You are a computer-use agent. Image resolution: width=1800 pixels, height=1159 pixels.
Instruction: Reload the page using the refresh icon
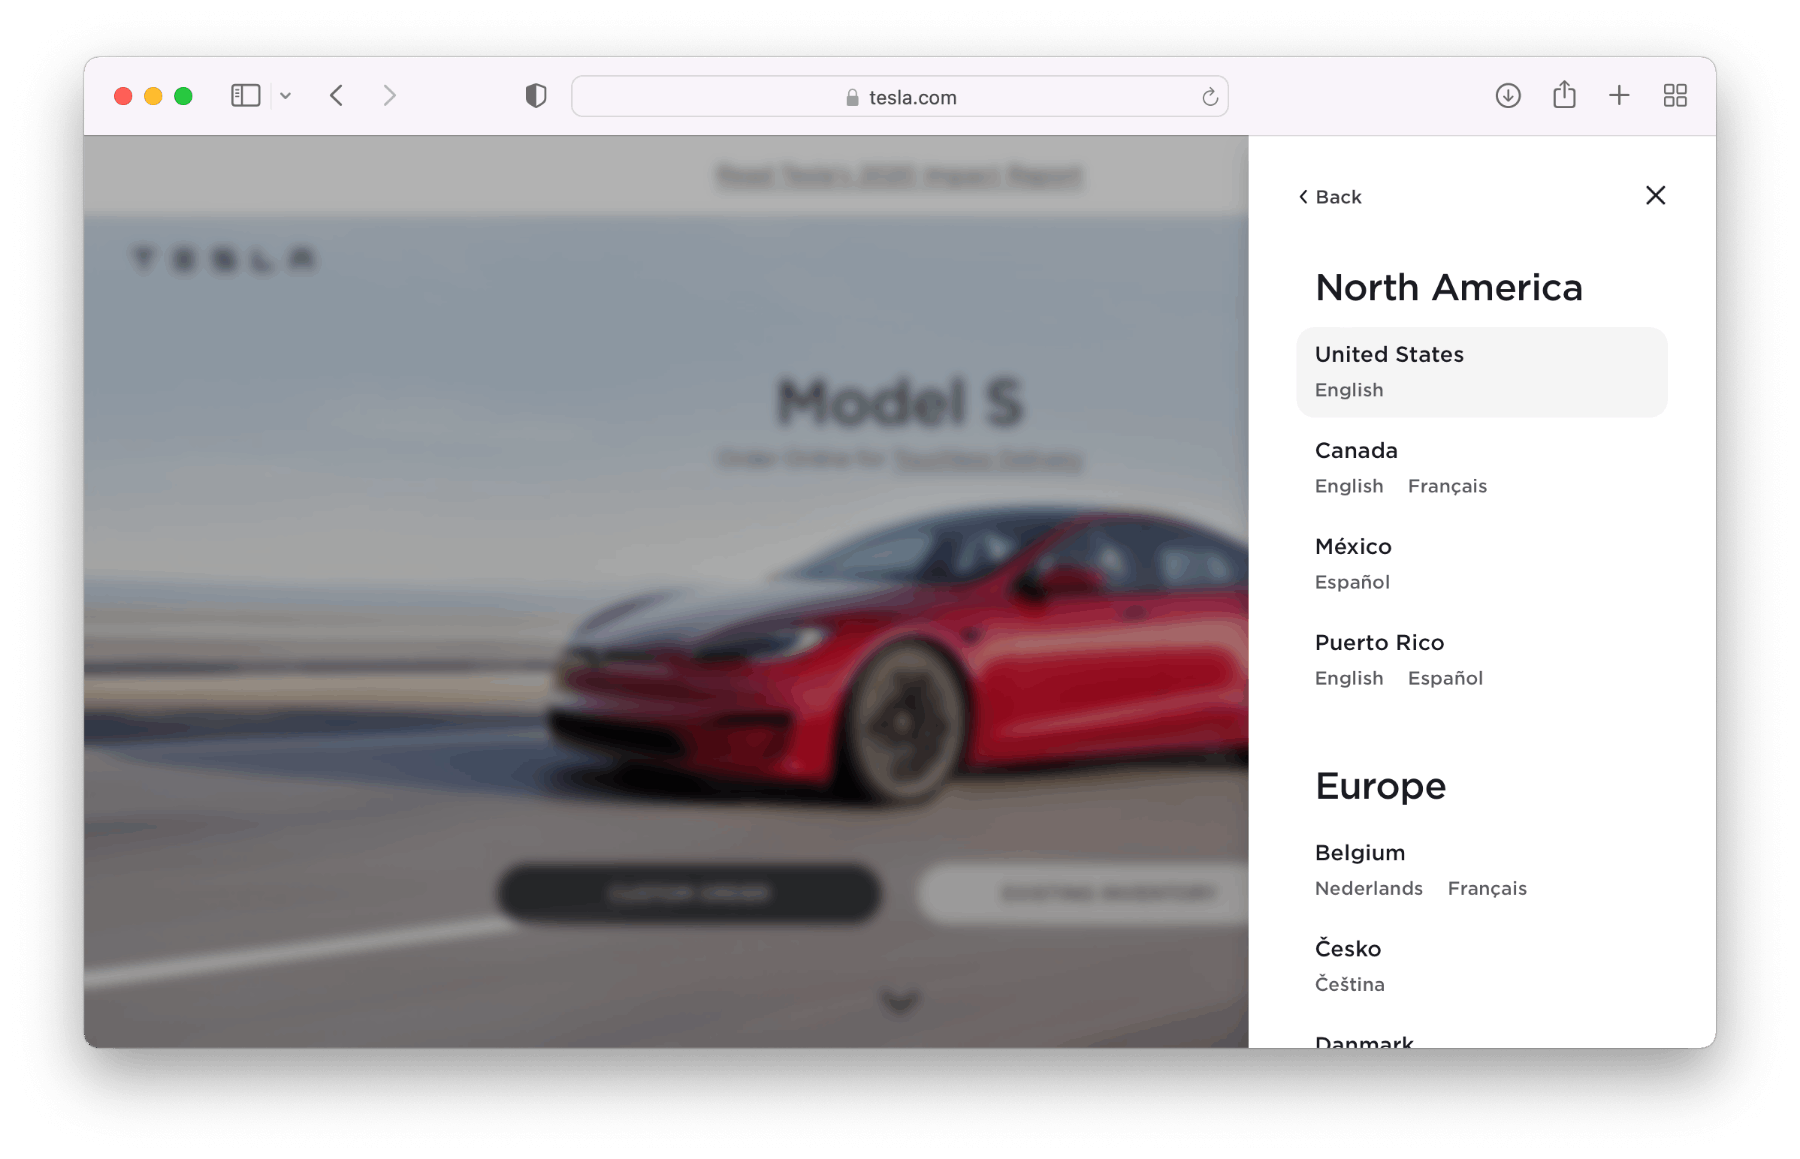(1209, 97)
